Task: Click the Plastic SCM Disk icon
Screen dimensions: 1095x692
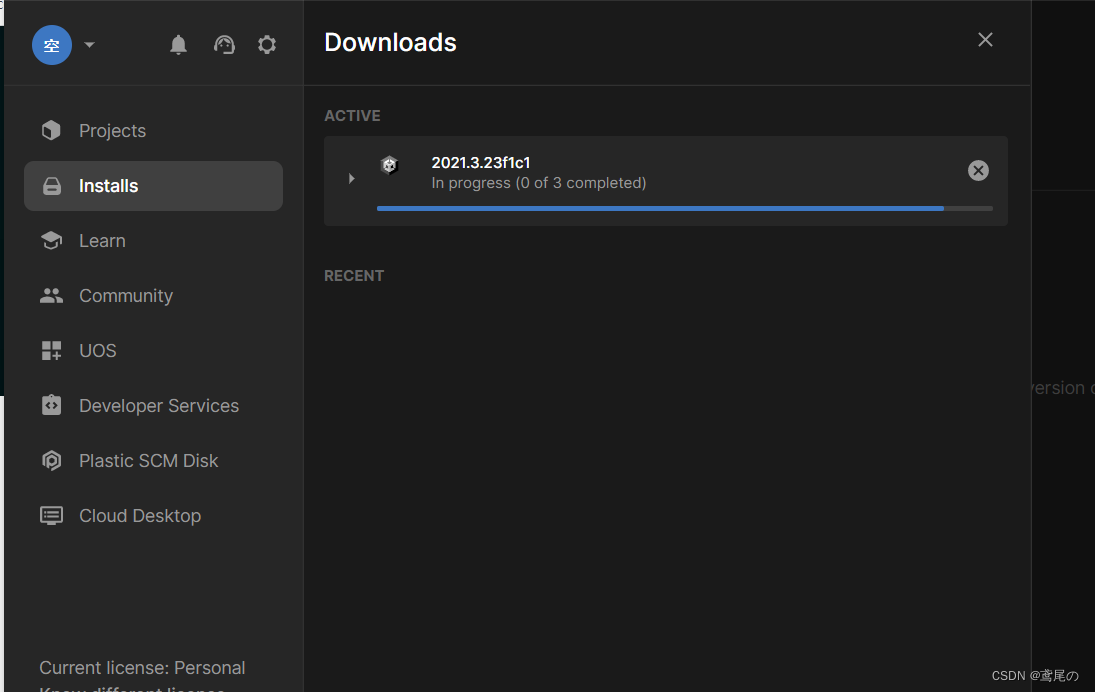Action: coord(52,460)
